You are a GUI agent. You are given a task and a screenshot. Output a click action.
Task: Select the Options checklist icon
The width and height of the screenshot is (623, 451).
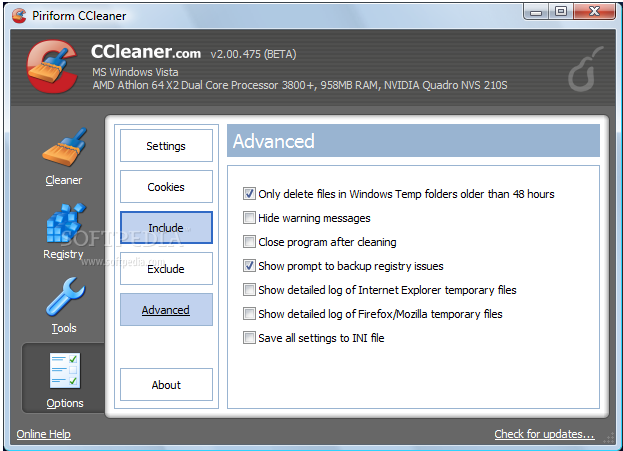(x=65, y=370)
